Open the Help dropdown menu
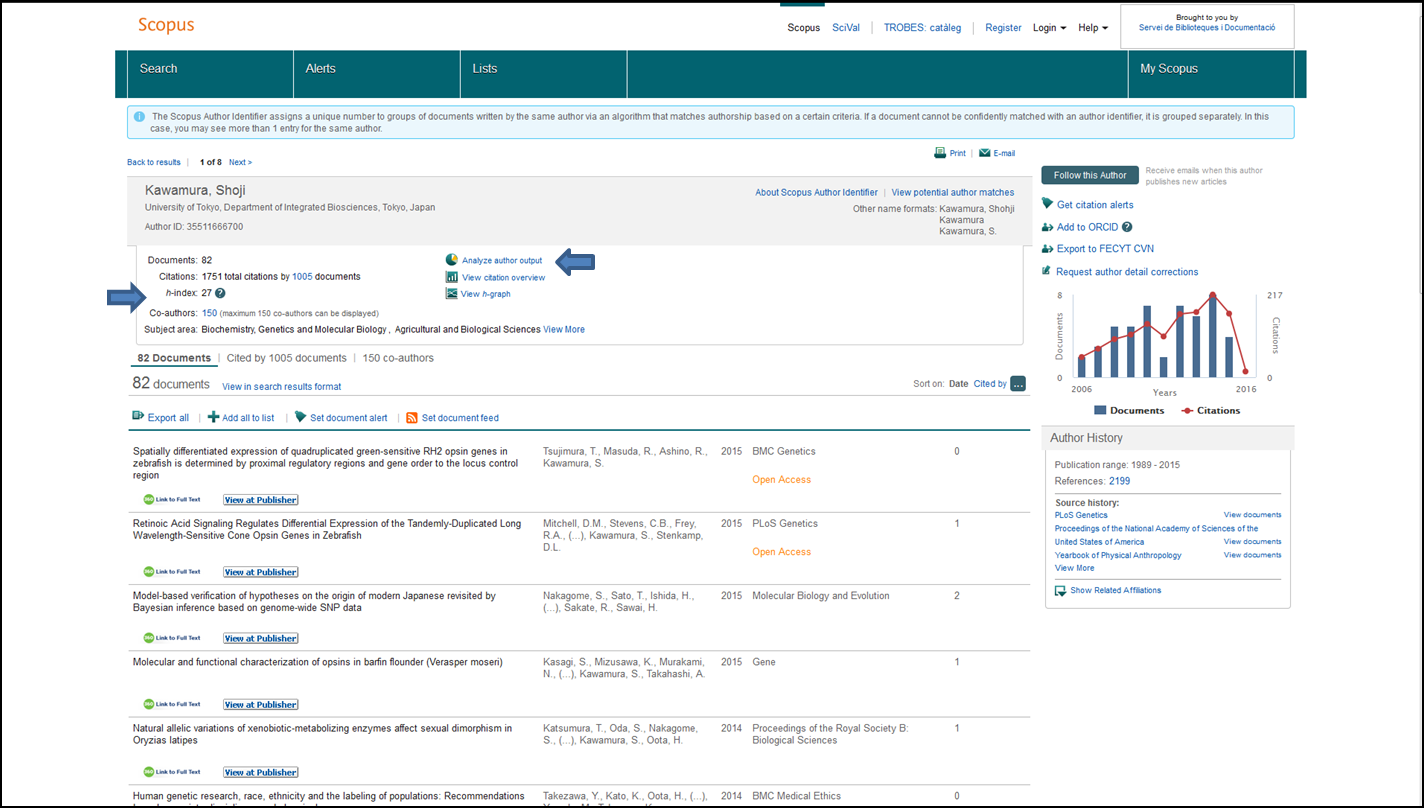This screenshot has height=808, width=1424. coord(1092,28)
